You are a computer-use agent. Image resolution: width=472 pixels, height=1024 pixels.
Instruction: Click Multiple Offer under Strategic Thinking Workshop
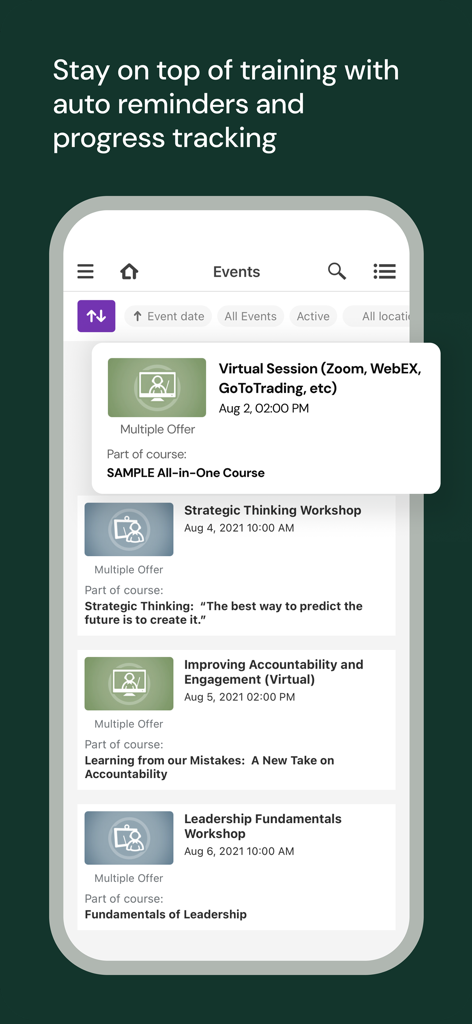click(129, 569)
